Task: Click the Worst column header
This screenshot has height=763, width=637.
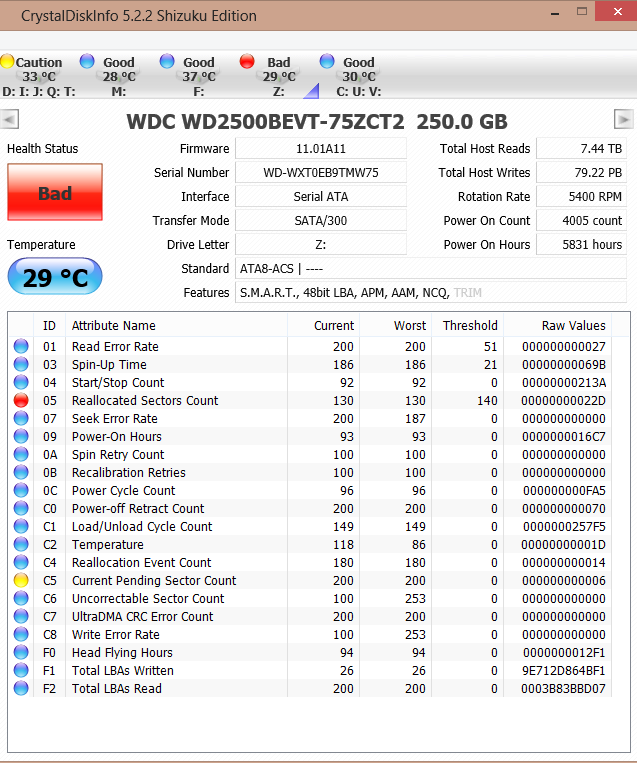Action: [x=395, y=325]
